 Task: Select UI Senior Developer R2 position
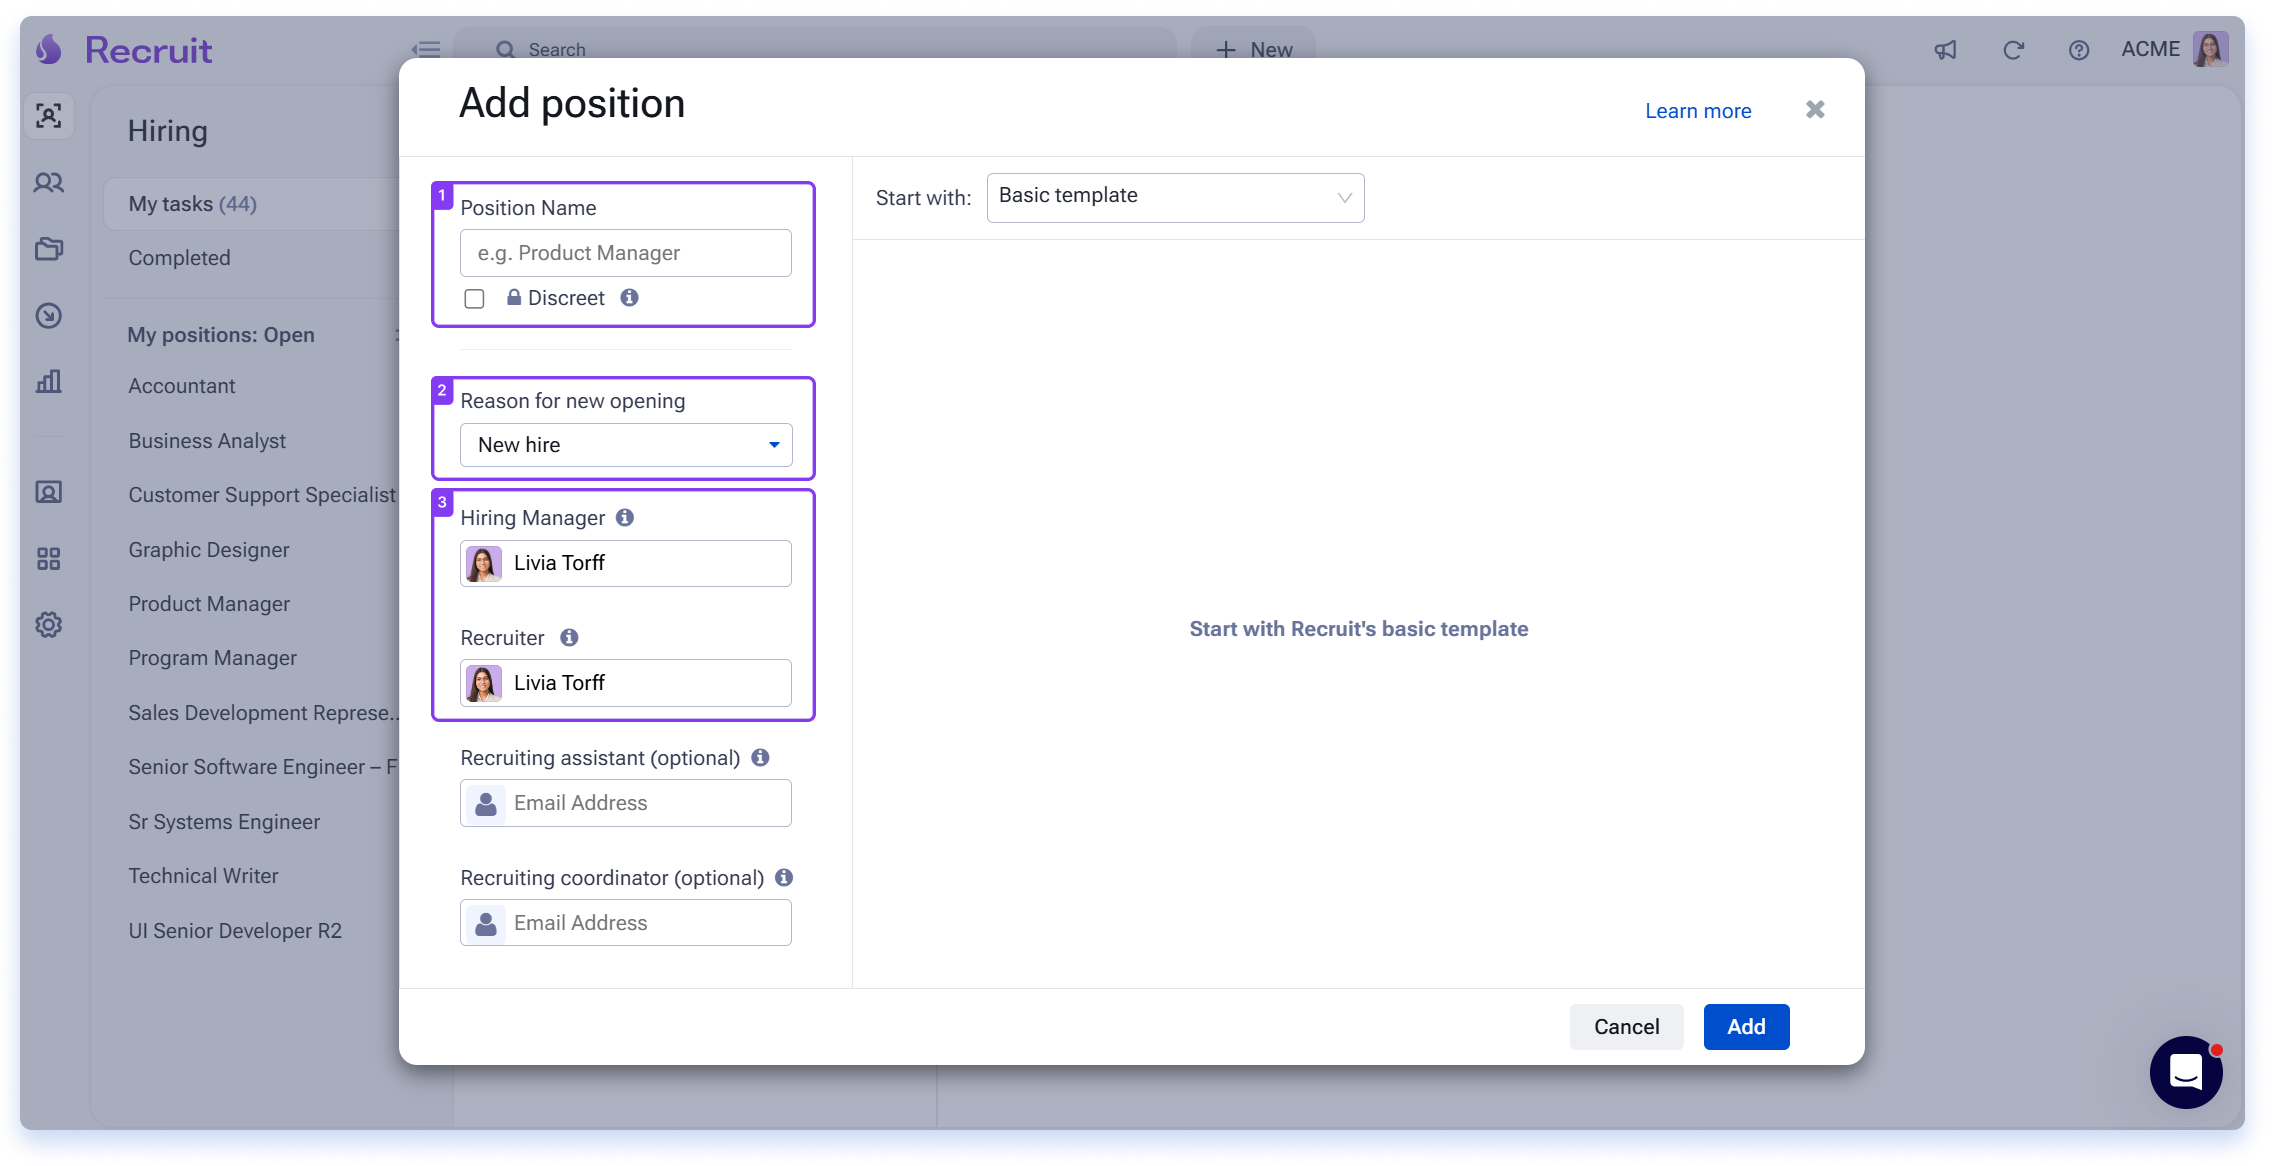(235, 931)
